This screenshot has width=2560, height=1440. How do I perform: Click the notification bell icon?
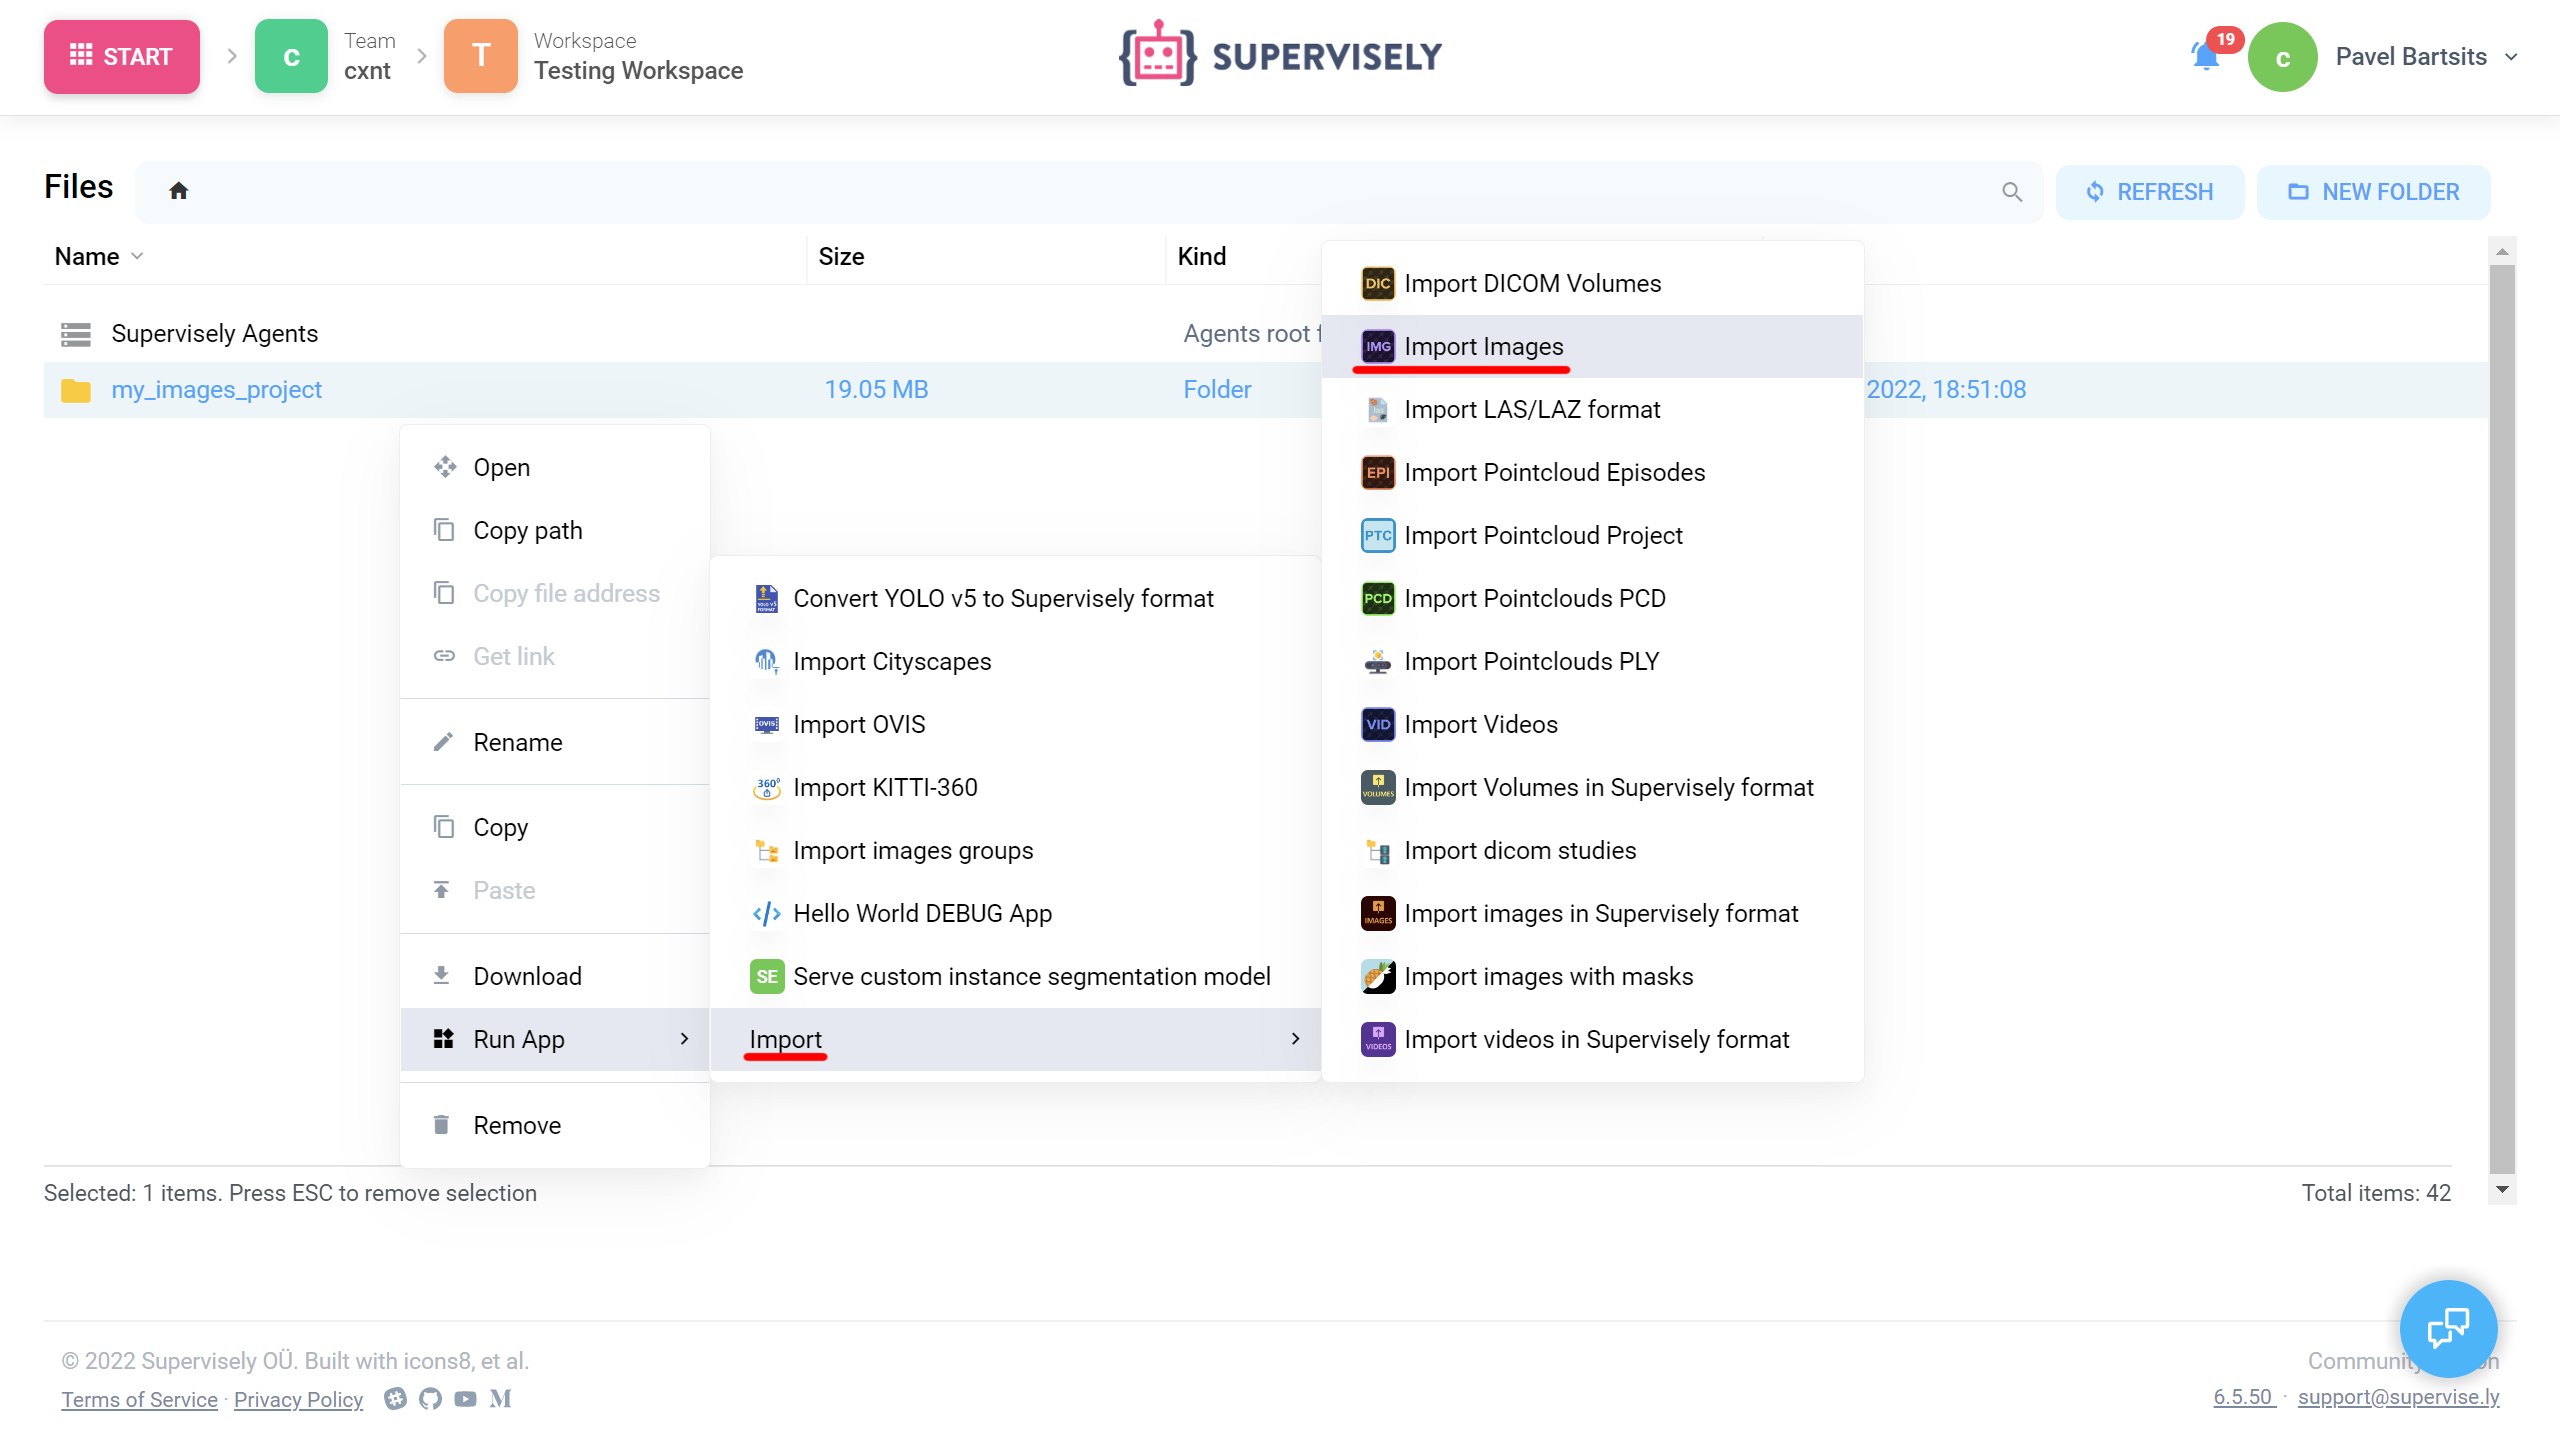[2205, 56]
